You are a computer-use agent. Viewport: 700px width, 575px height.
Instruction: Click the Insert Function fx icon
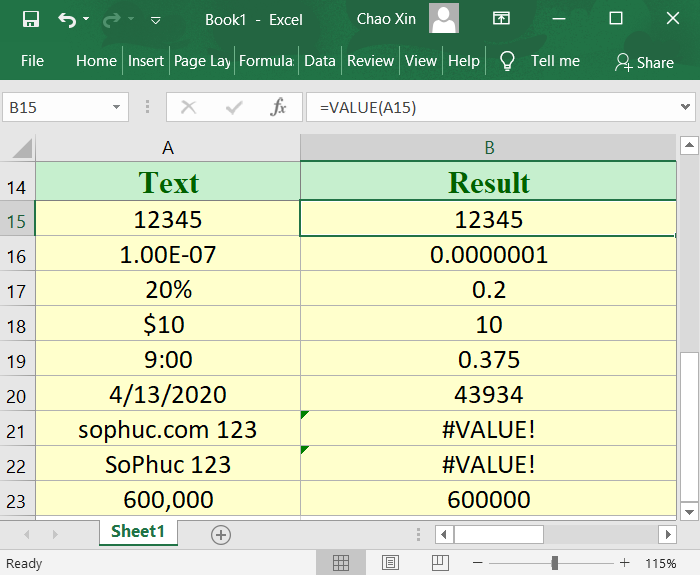279,107
